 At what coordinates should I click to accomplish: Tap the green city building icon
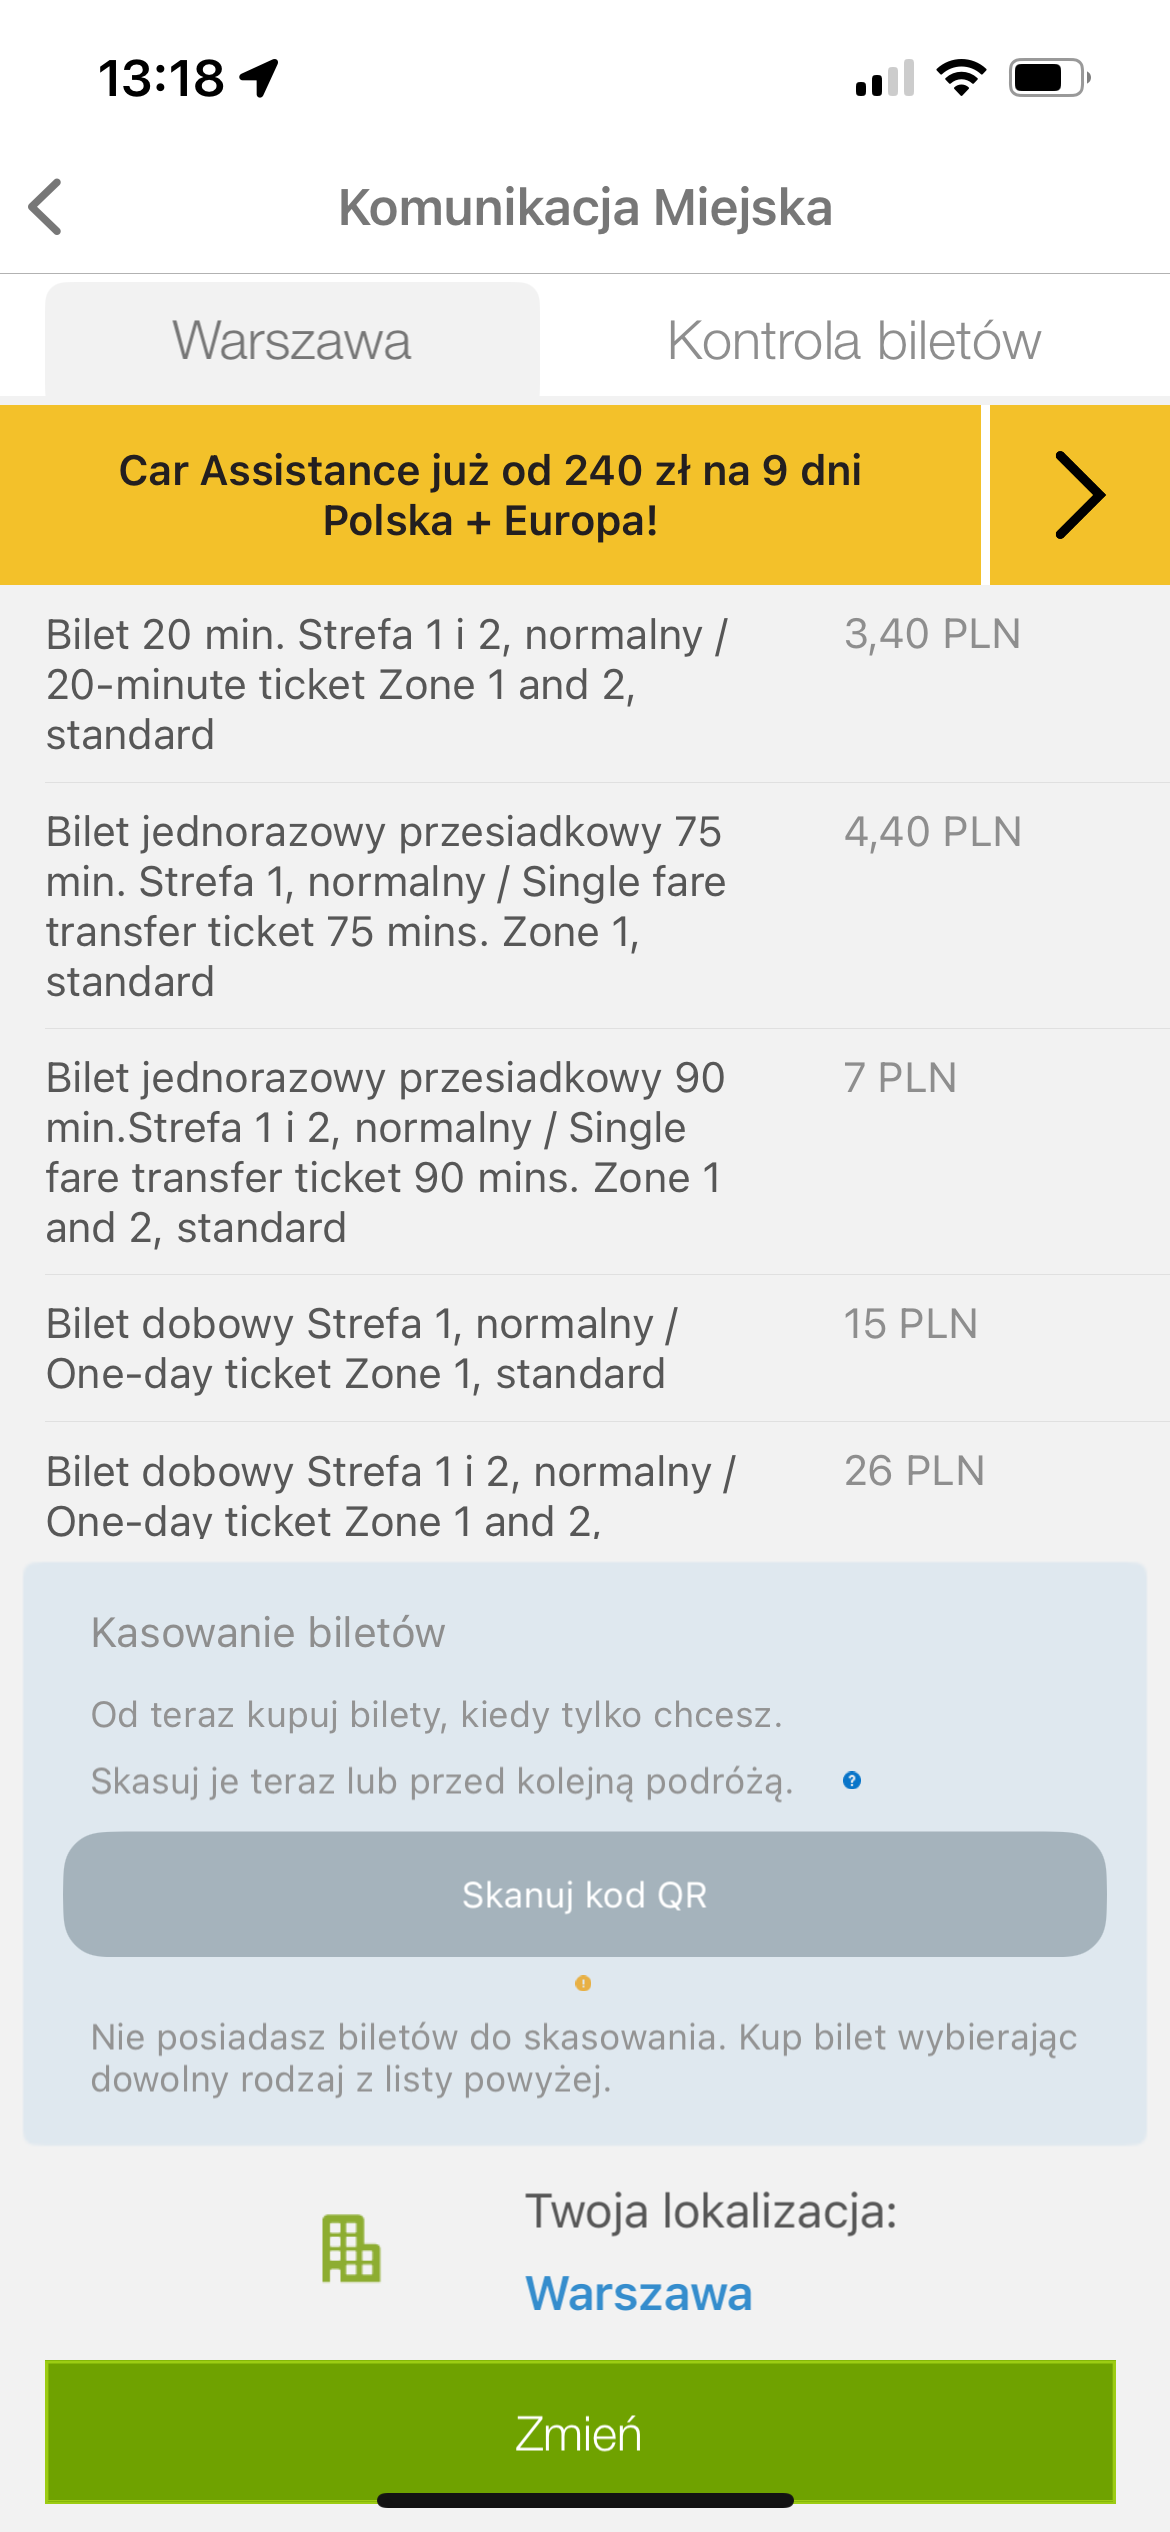pos(351,2249)
